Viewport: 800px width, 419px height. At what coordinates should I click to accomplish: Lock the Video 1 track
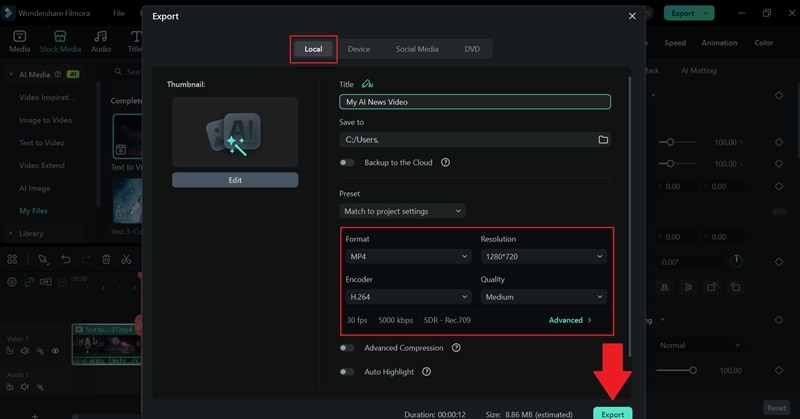point(10,351)
